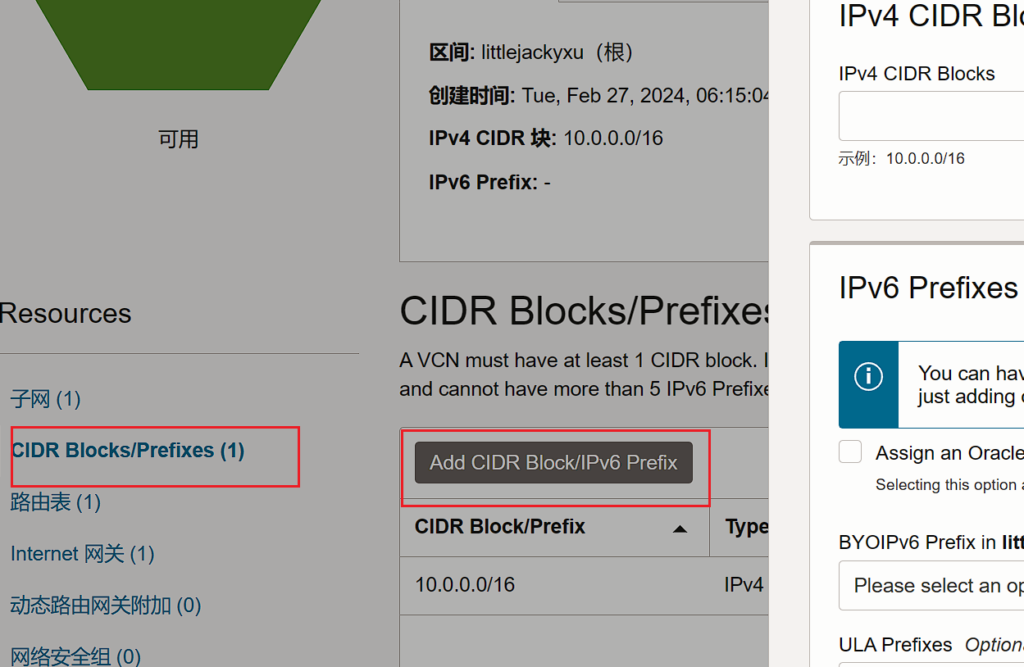
Task: Select CIDR Blocks/Prefixes (1) in Resources
Action: 128,451
